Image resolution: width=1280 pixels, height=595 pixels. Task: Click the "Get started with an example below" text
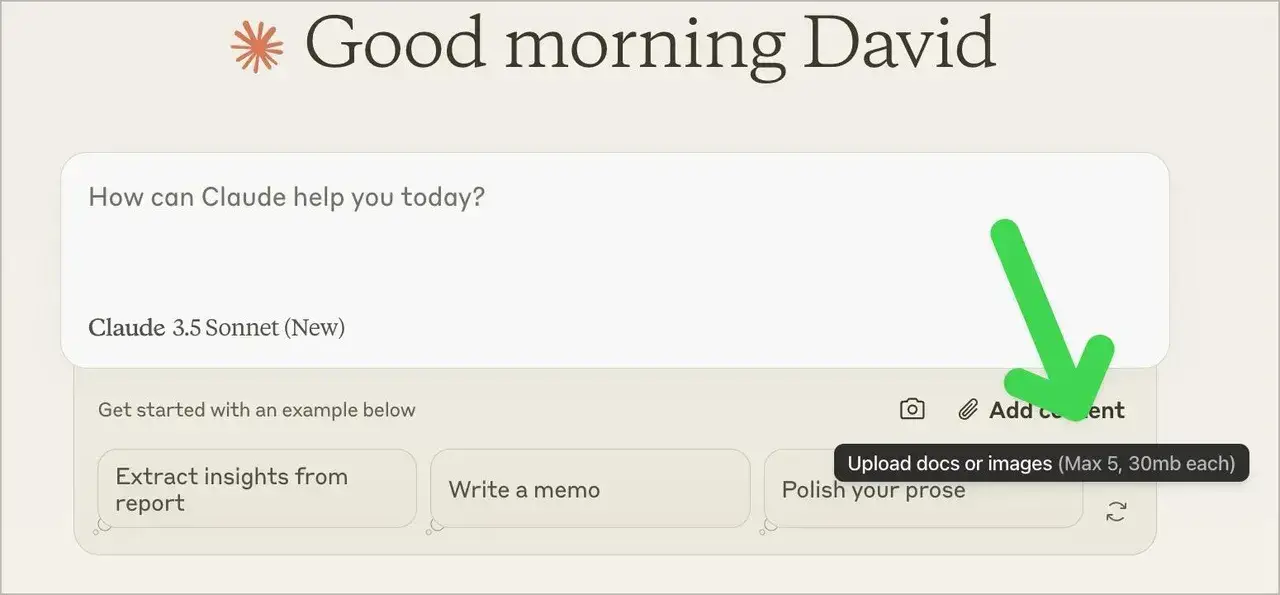click(x=256, y=410)
